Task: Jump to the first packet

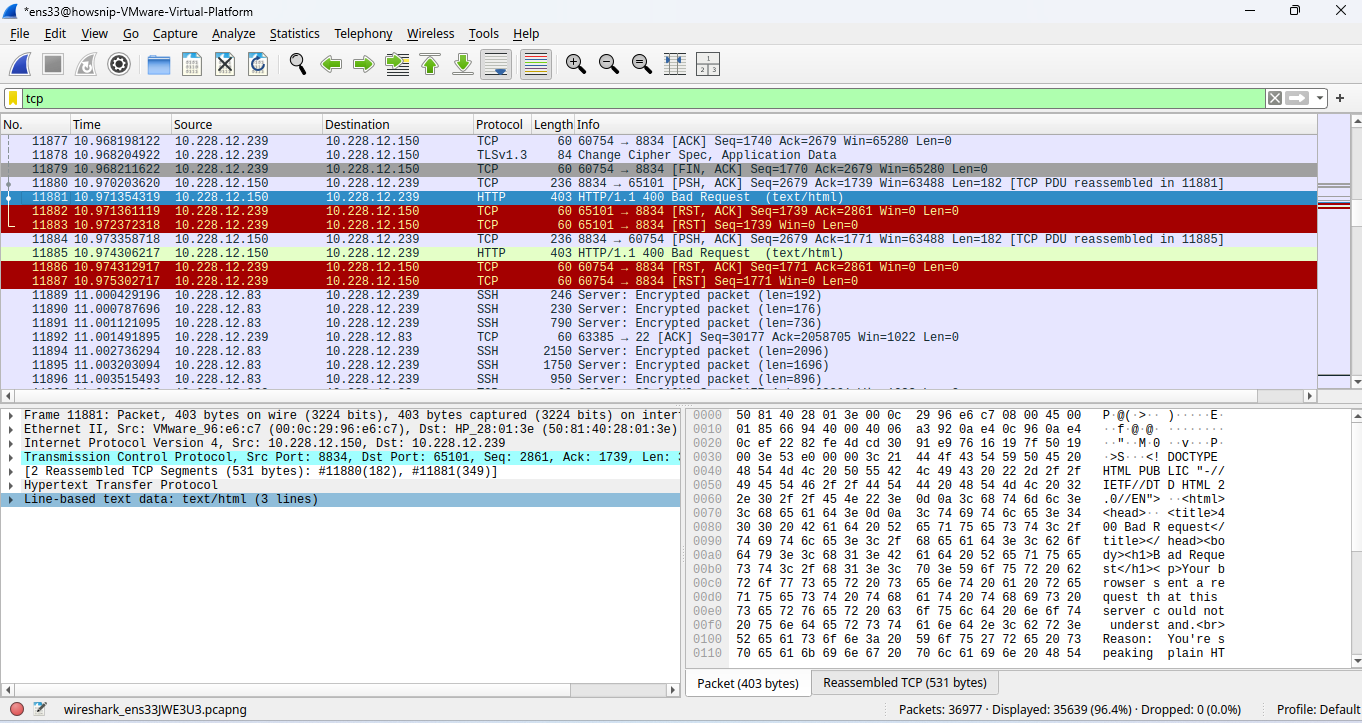Action: 430,65
